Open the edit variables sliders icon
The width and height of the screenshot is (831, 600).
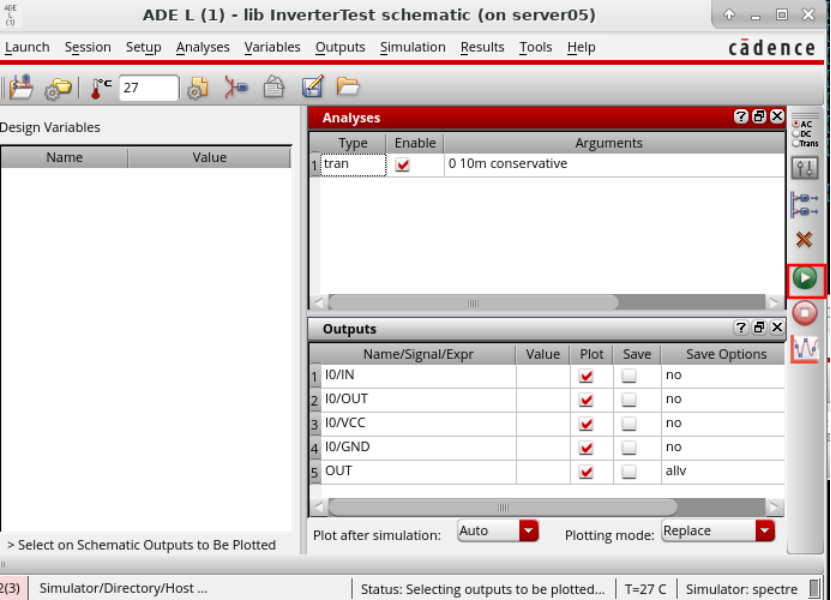click(x=805, y=170)
